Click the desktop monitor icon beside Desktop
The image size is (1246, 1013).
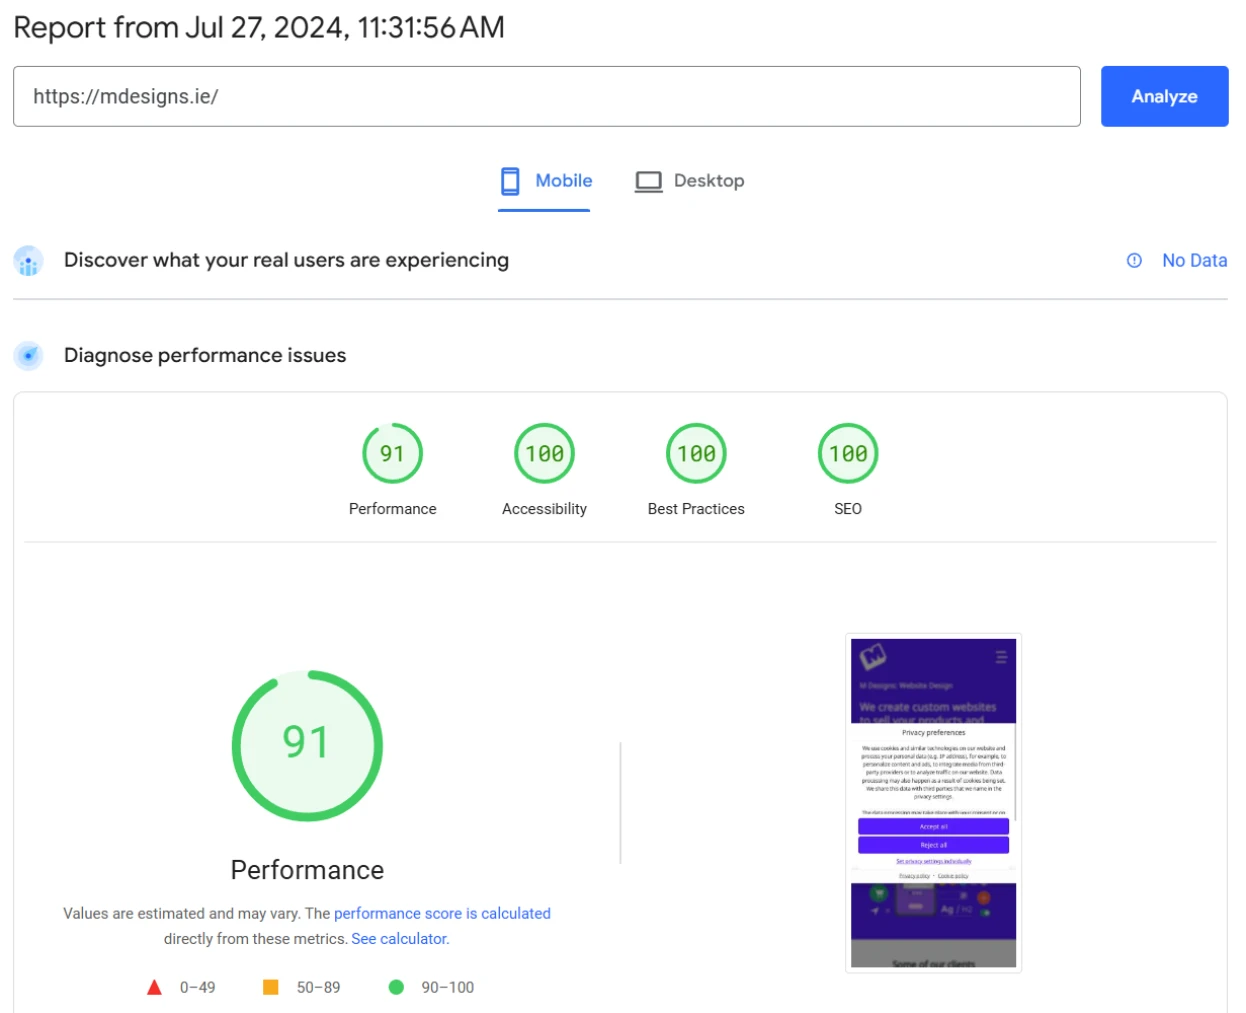[x=649, y=181]
